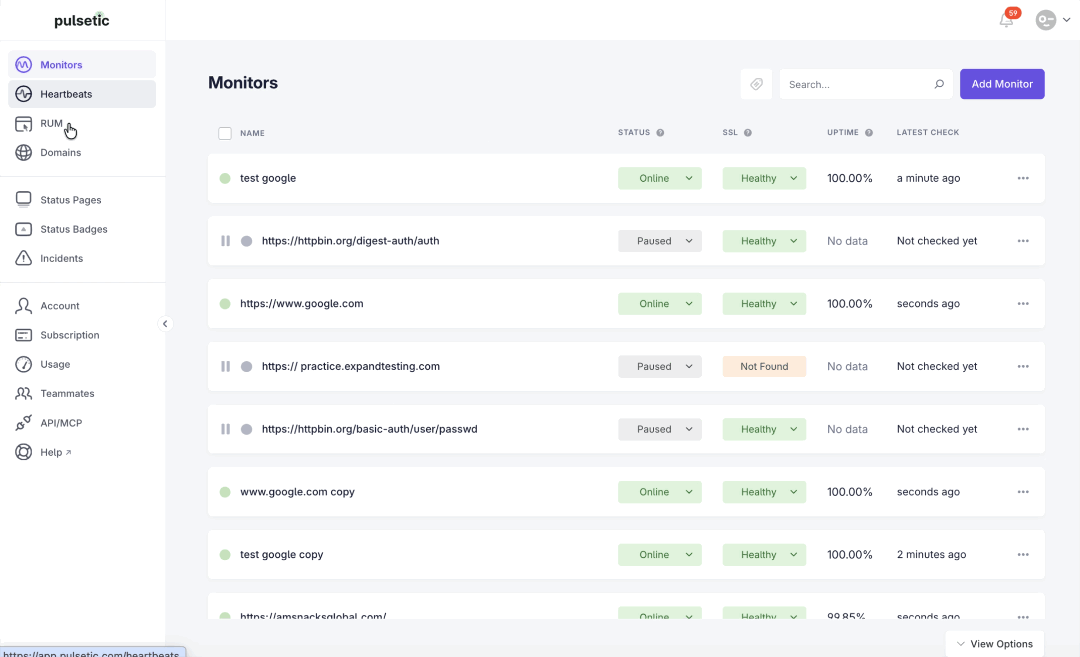
Task: Click the Not Found SSL badge
Action: pyautogui.click(x=764, y=366)
